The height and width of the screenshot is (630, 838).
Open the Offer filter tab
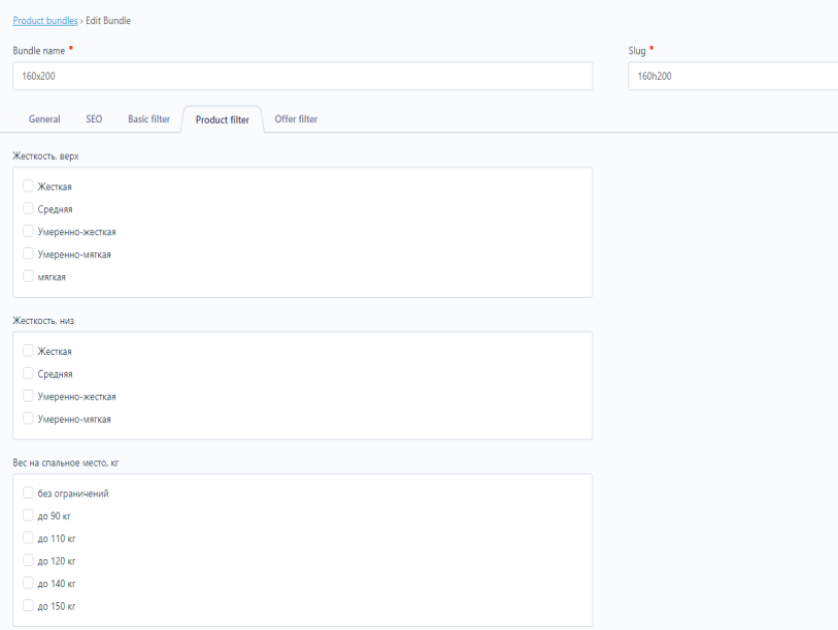coord(296,119)
